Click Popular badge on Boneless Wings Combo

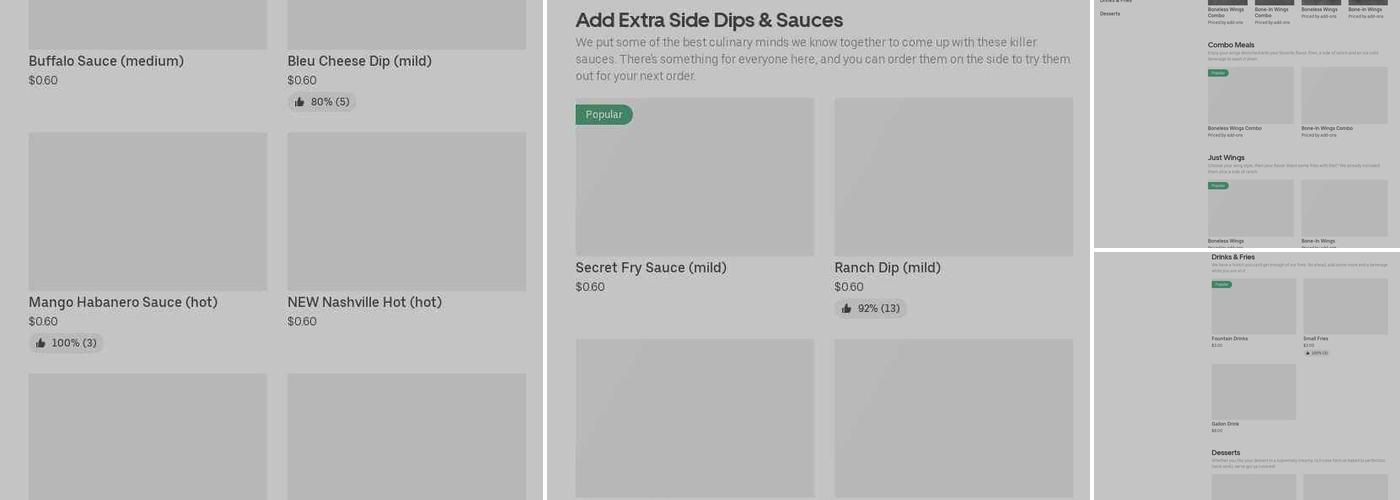tap(1218, 73)
